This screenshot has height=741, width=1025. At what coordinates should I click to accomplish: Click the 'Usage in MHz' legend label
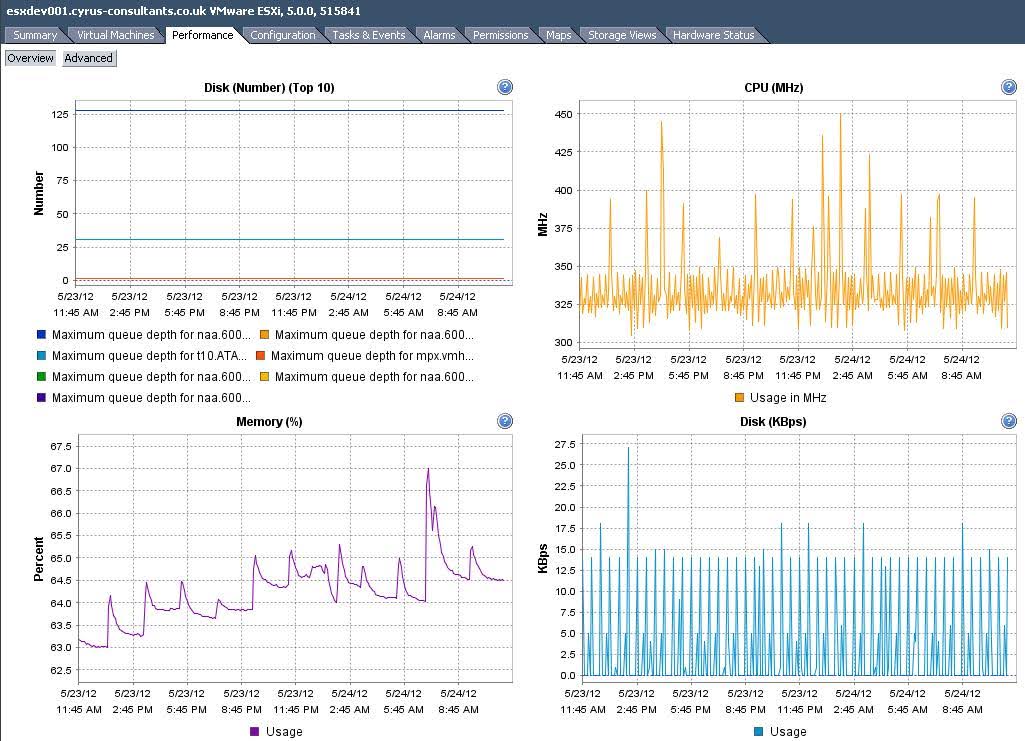[x=788, y=397]
